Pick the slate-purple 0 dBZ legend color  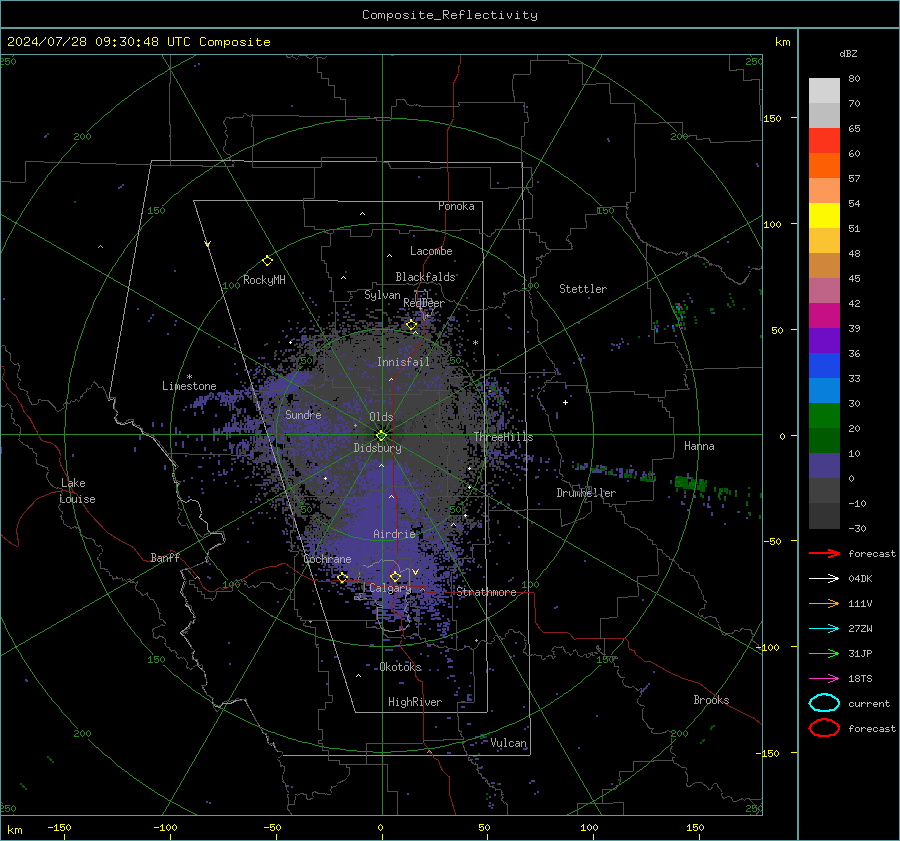pyautogui.click(x=824, y=465)
